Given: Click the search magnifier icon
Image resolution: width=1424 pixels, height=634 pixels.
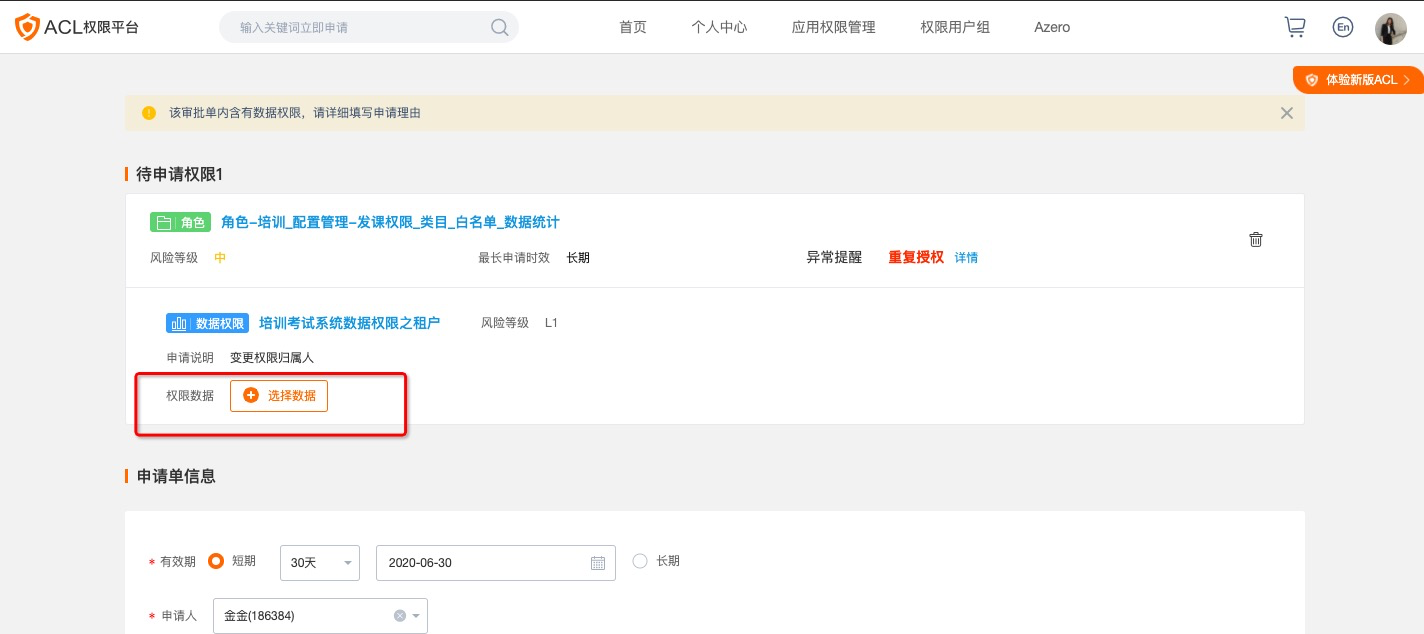Looking at the screenshot, I should click(x=499, y=27).
